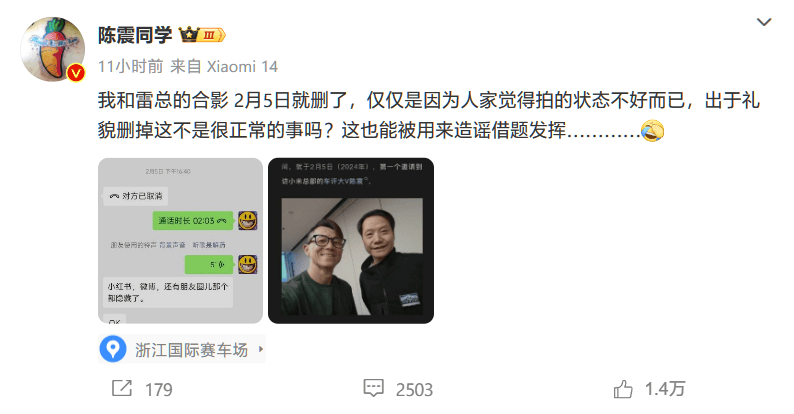Click the comment count 2503
Image resolution: width=794 pixels, height=414 pixels.
[414, 390]
